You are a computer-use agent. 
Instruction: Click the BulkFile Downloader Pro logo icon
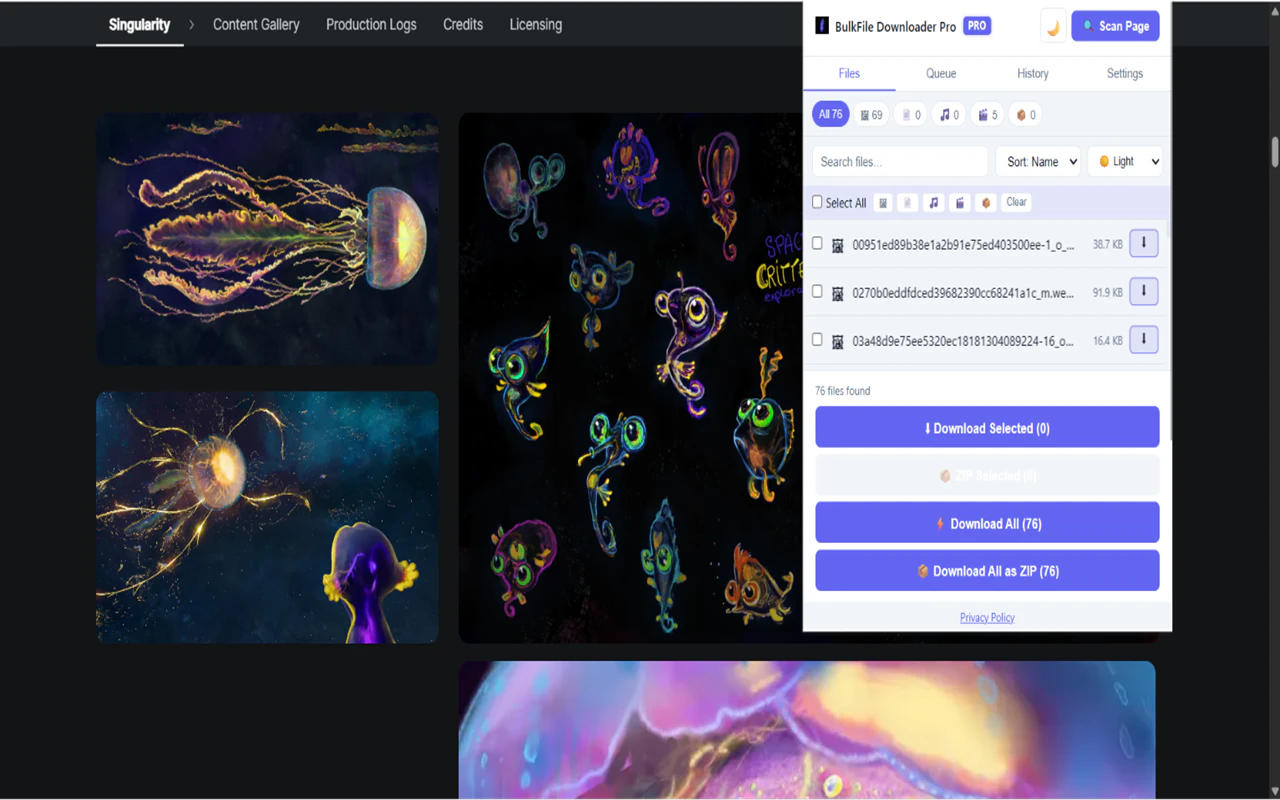(822, 26)
